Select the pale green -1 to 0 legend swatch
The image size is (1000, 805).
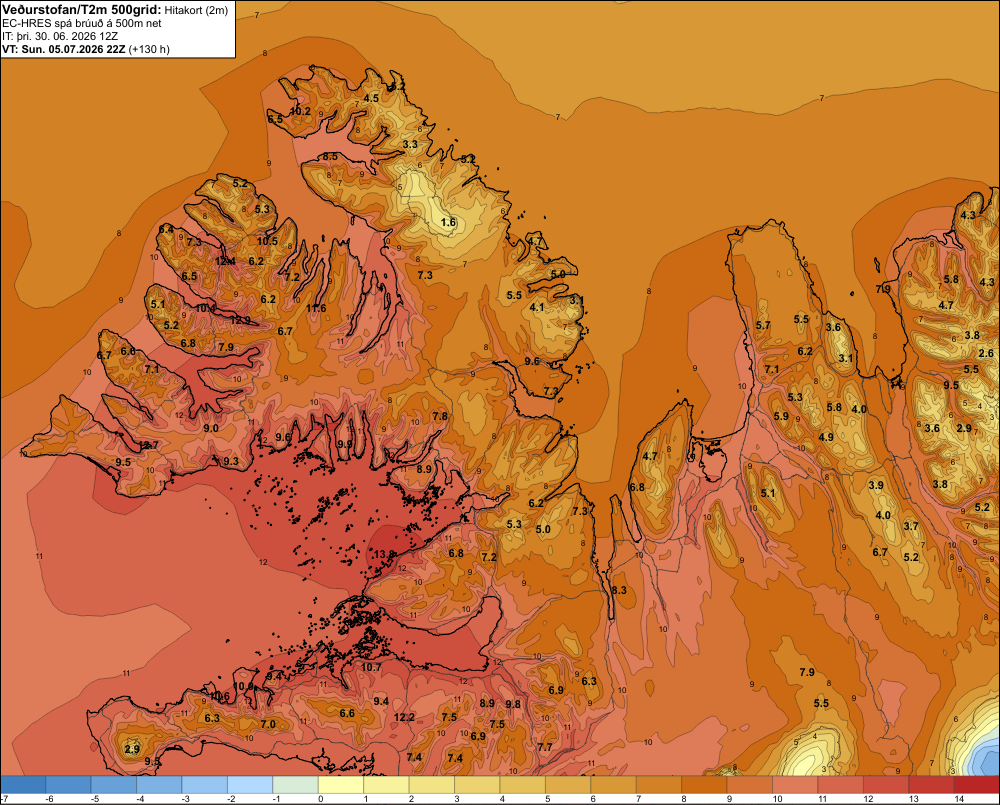click(x=295, y=785)
